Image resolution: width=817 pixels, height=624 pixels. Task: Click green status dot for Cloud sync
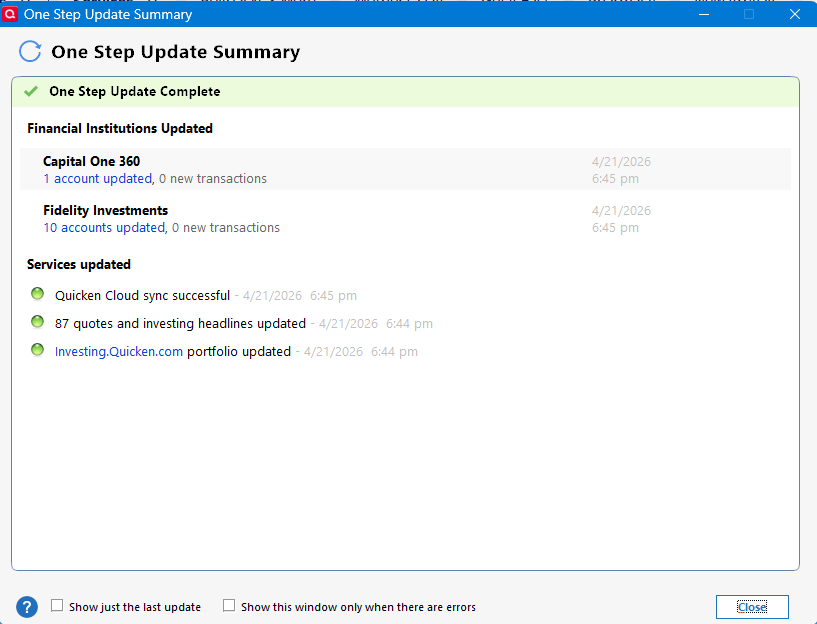38,294
